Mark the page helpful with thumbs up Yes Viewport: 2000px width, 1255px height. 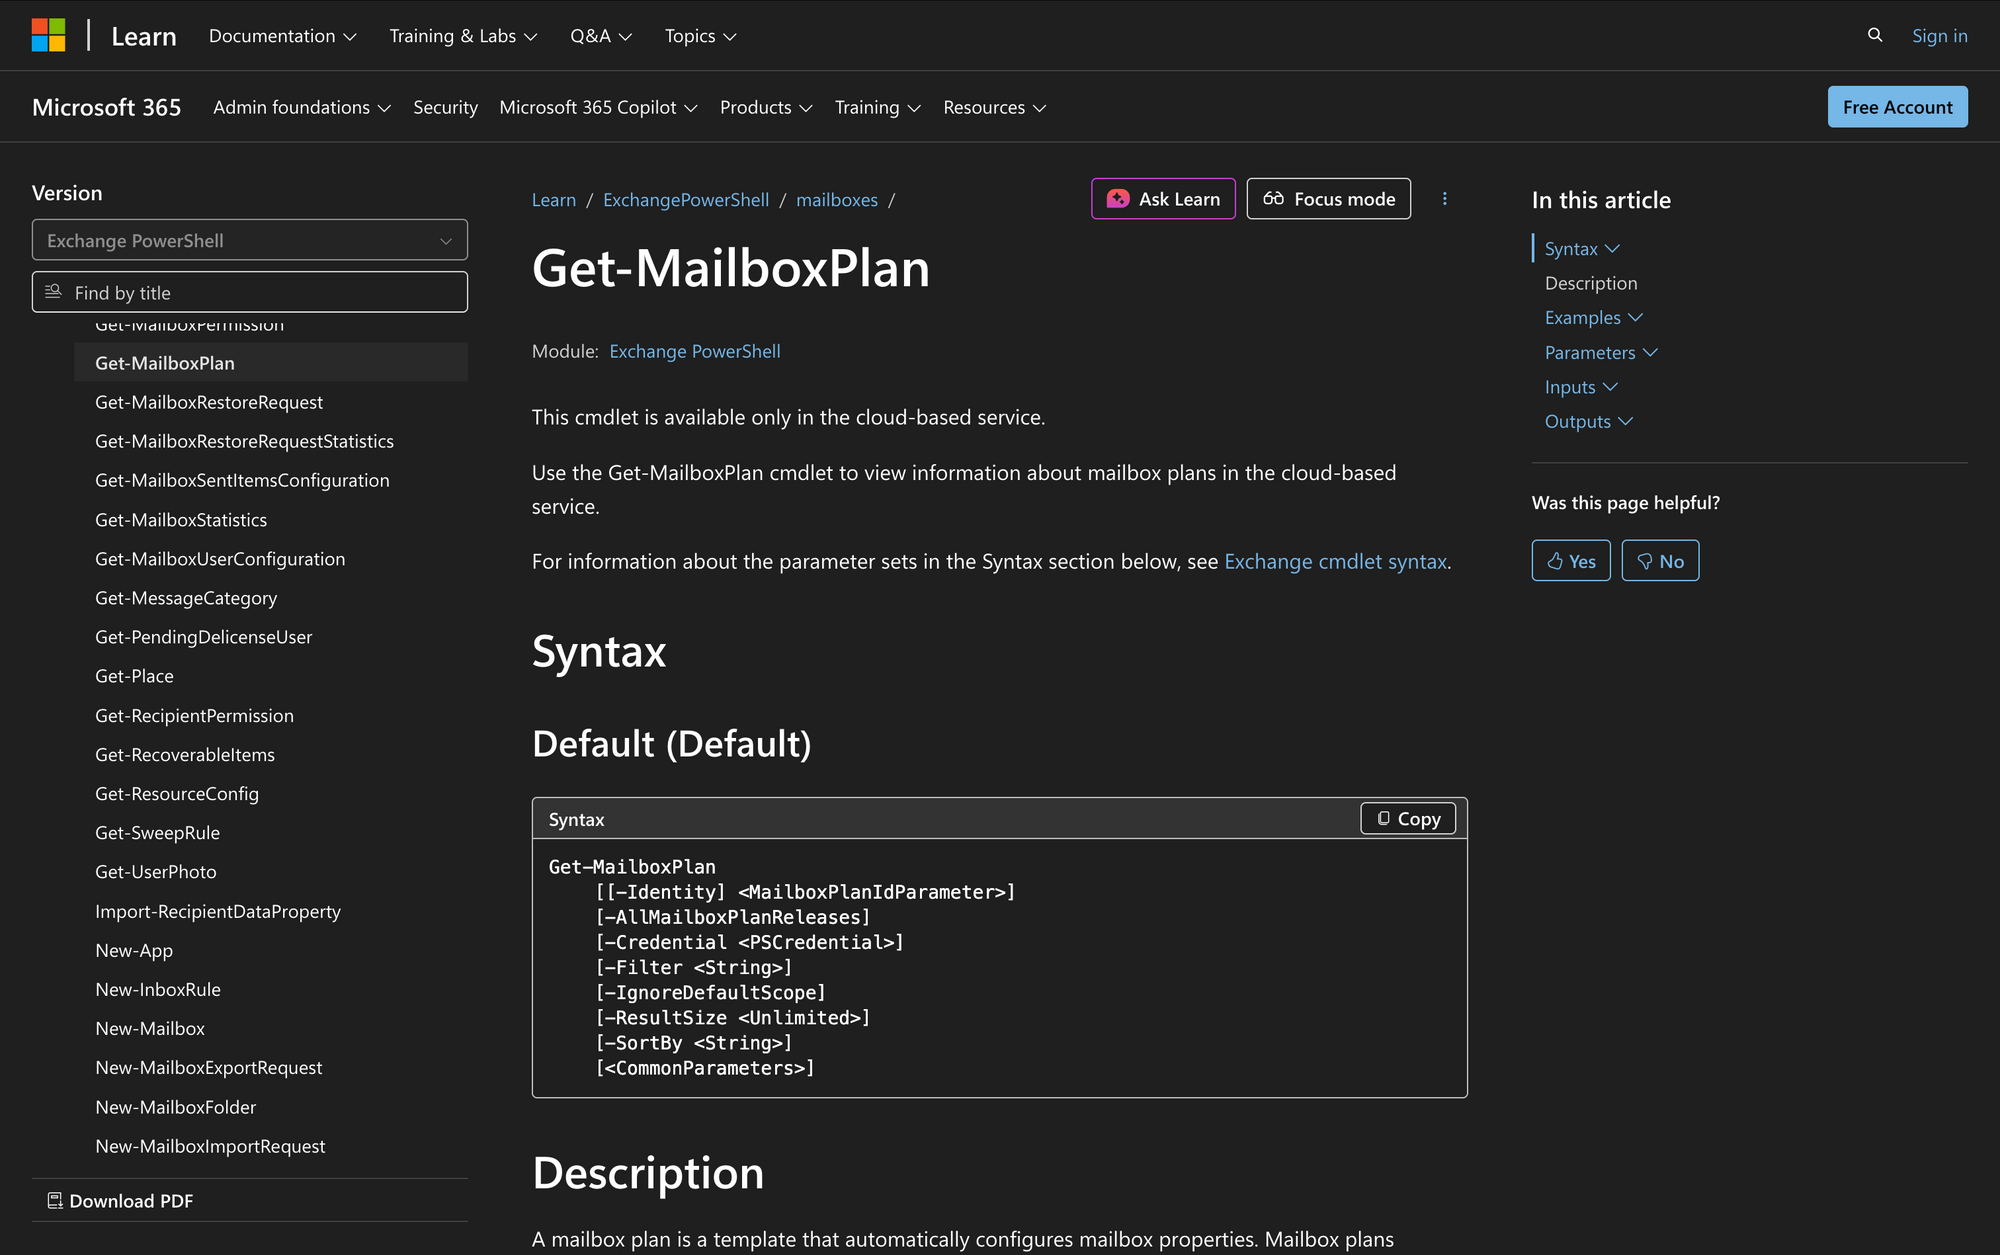pyautogui.click(x=1570, y=560)
